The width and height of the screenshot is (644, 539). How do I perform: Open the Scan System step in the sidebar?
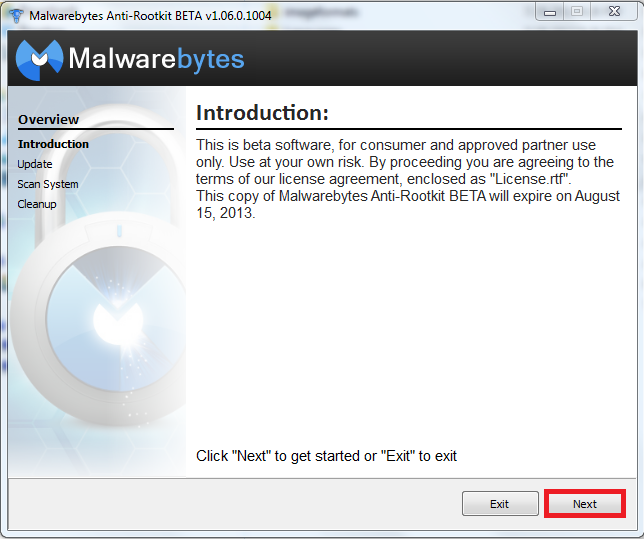coord(48,184)
